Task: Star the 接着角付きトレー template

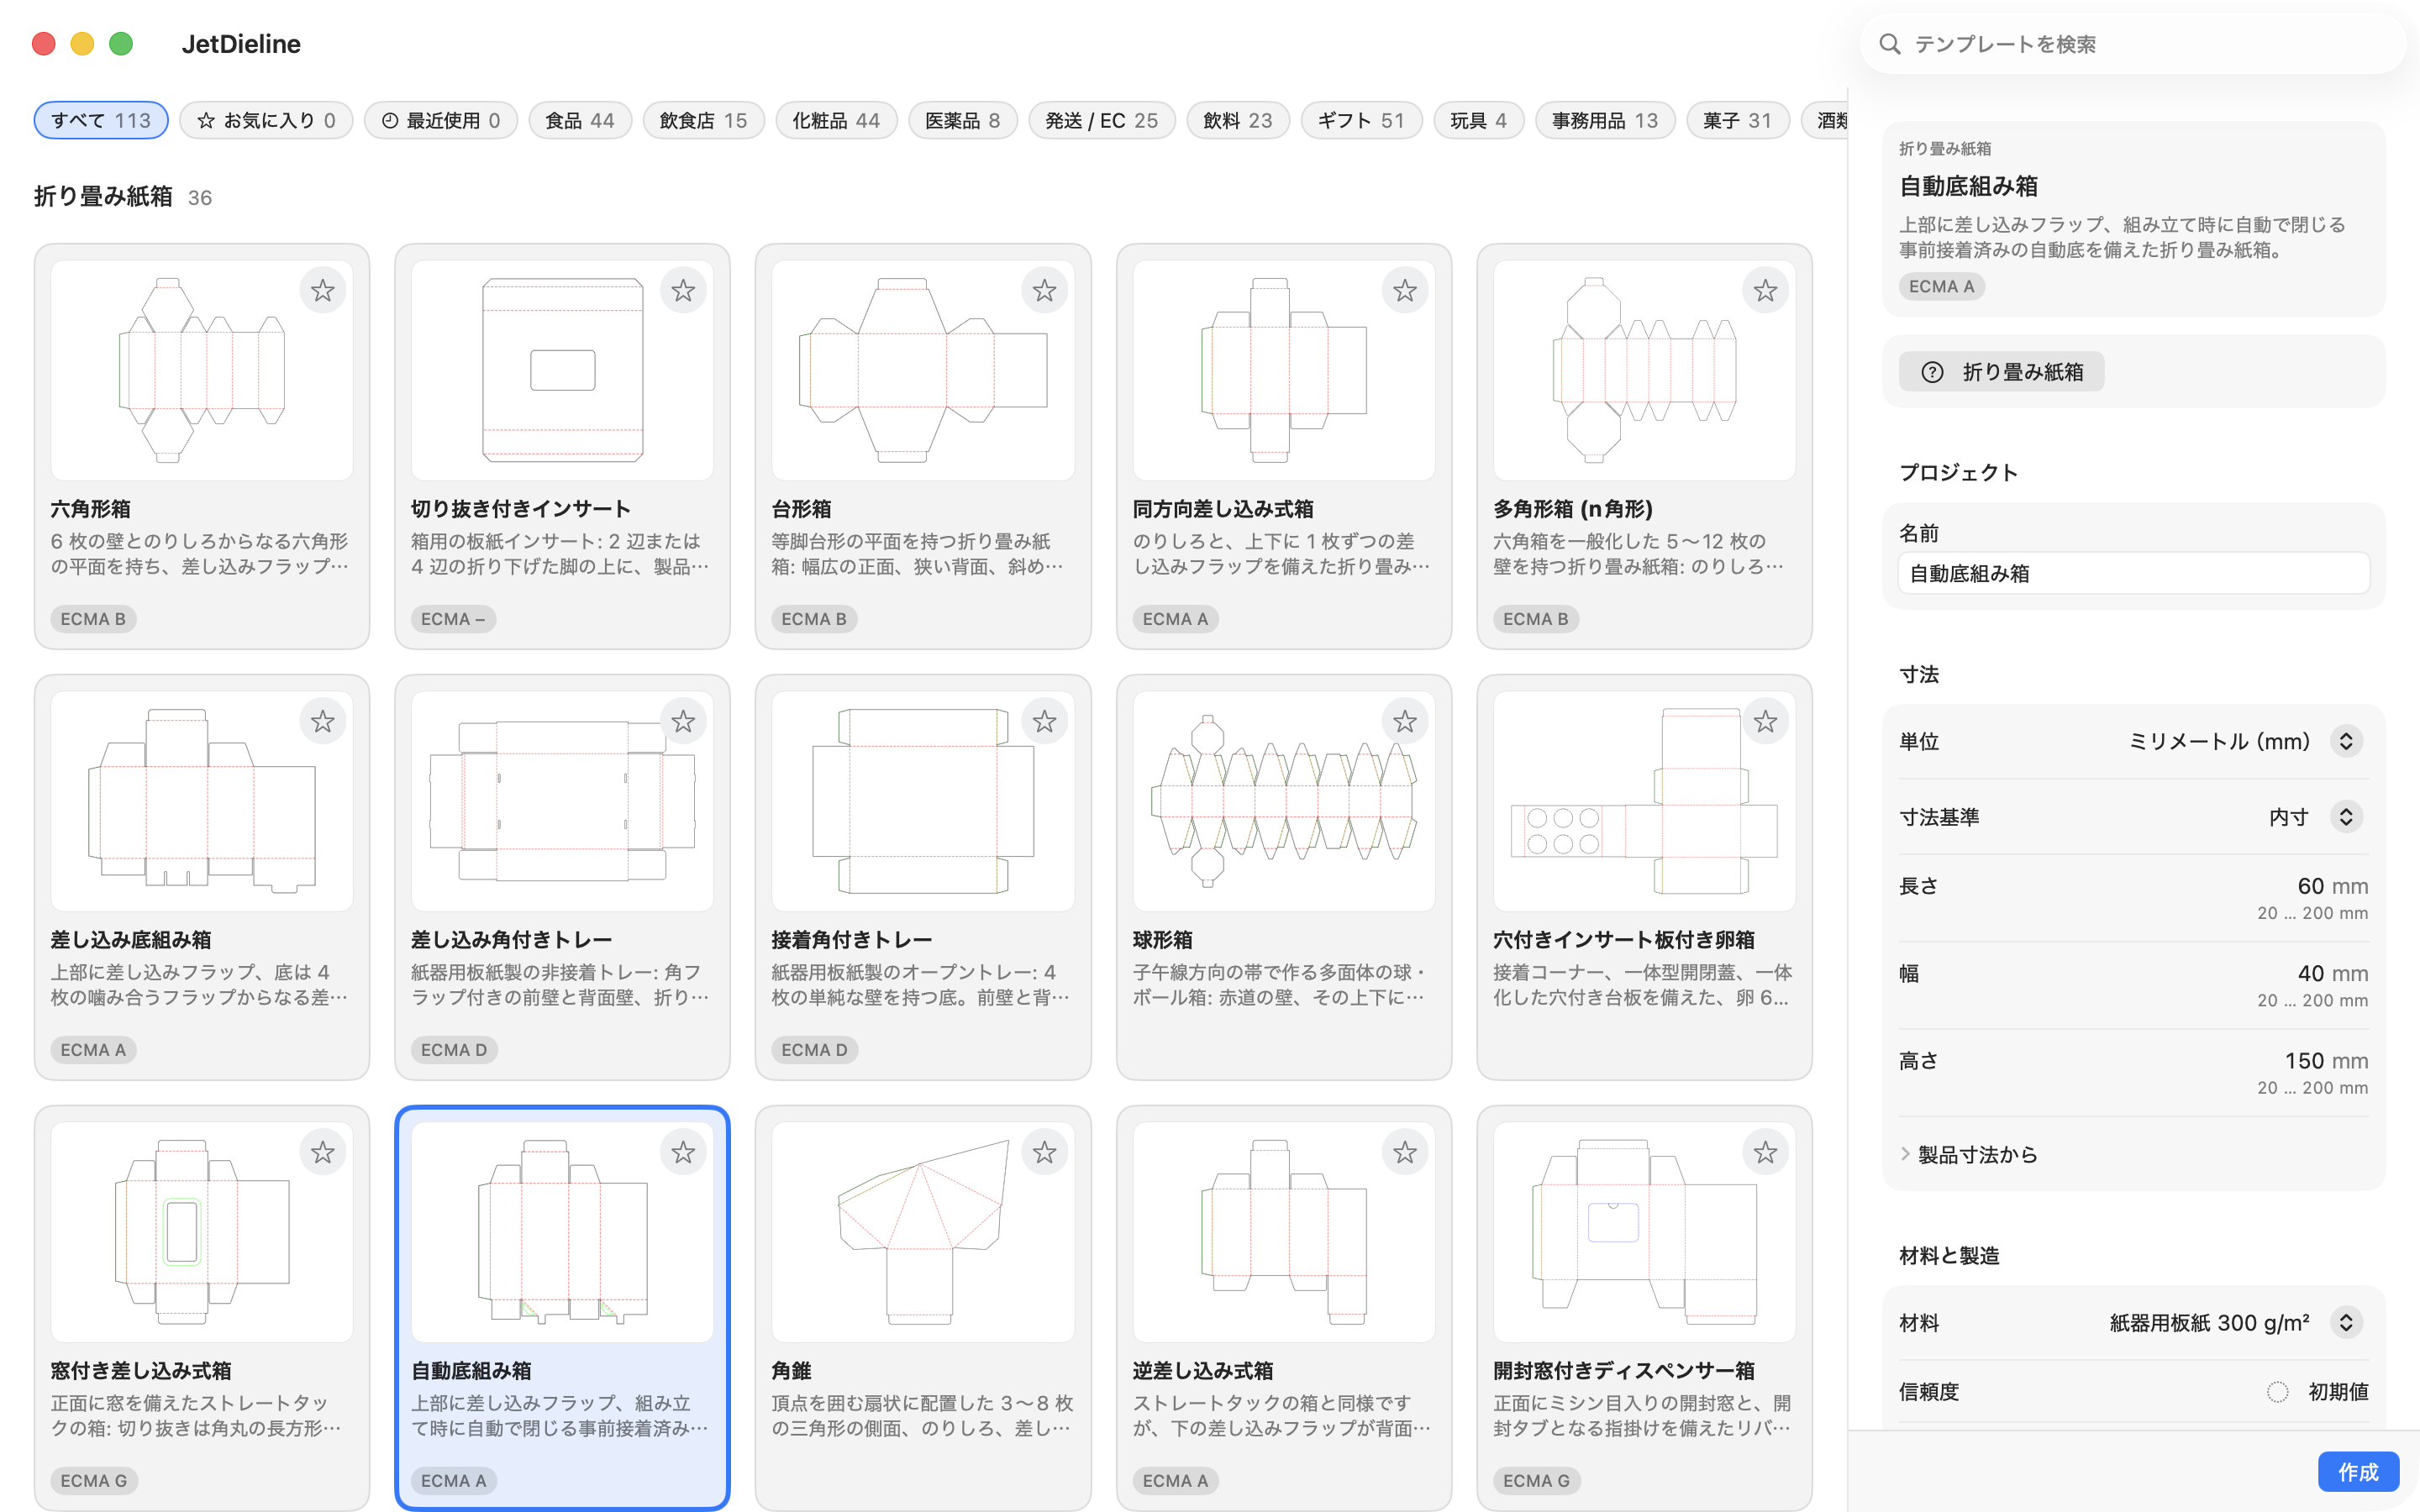Action: 1044,722
